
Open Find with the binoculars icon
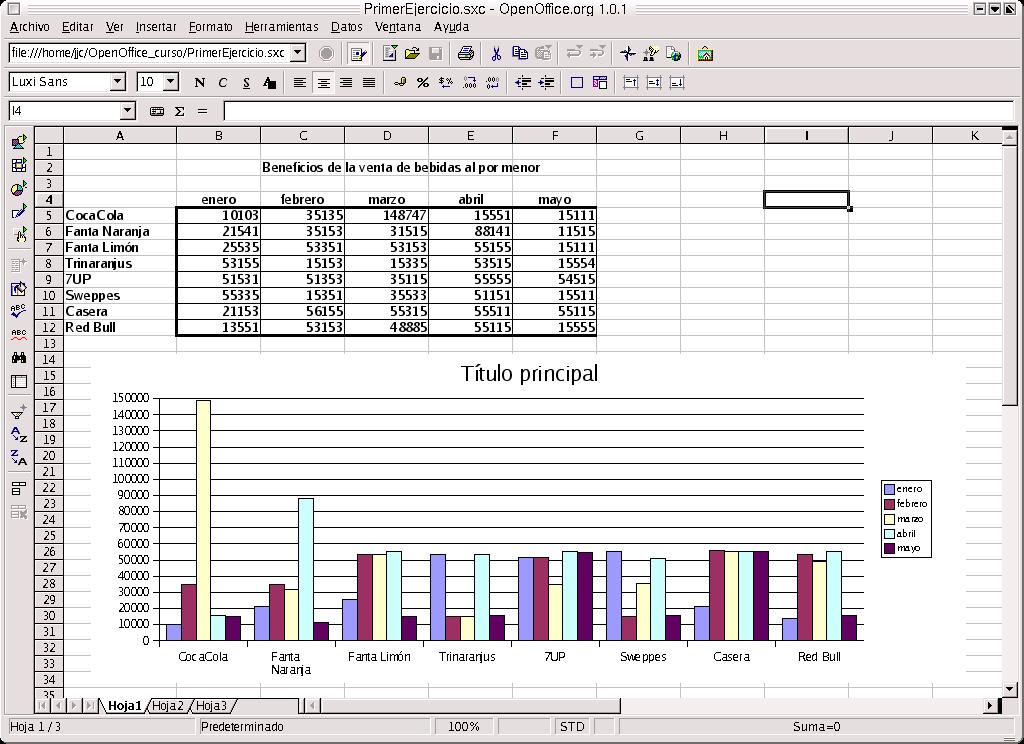(x=19, y=357)
